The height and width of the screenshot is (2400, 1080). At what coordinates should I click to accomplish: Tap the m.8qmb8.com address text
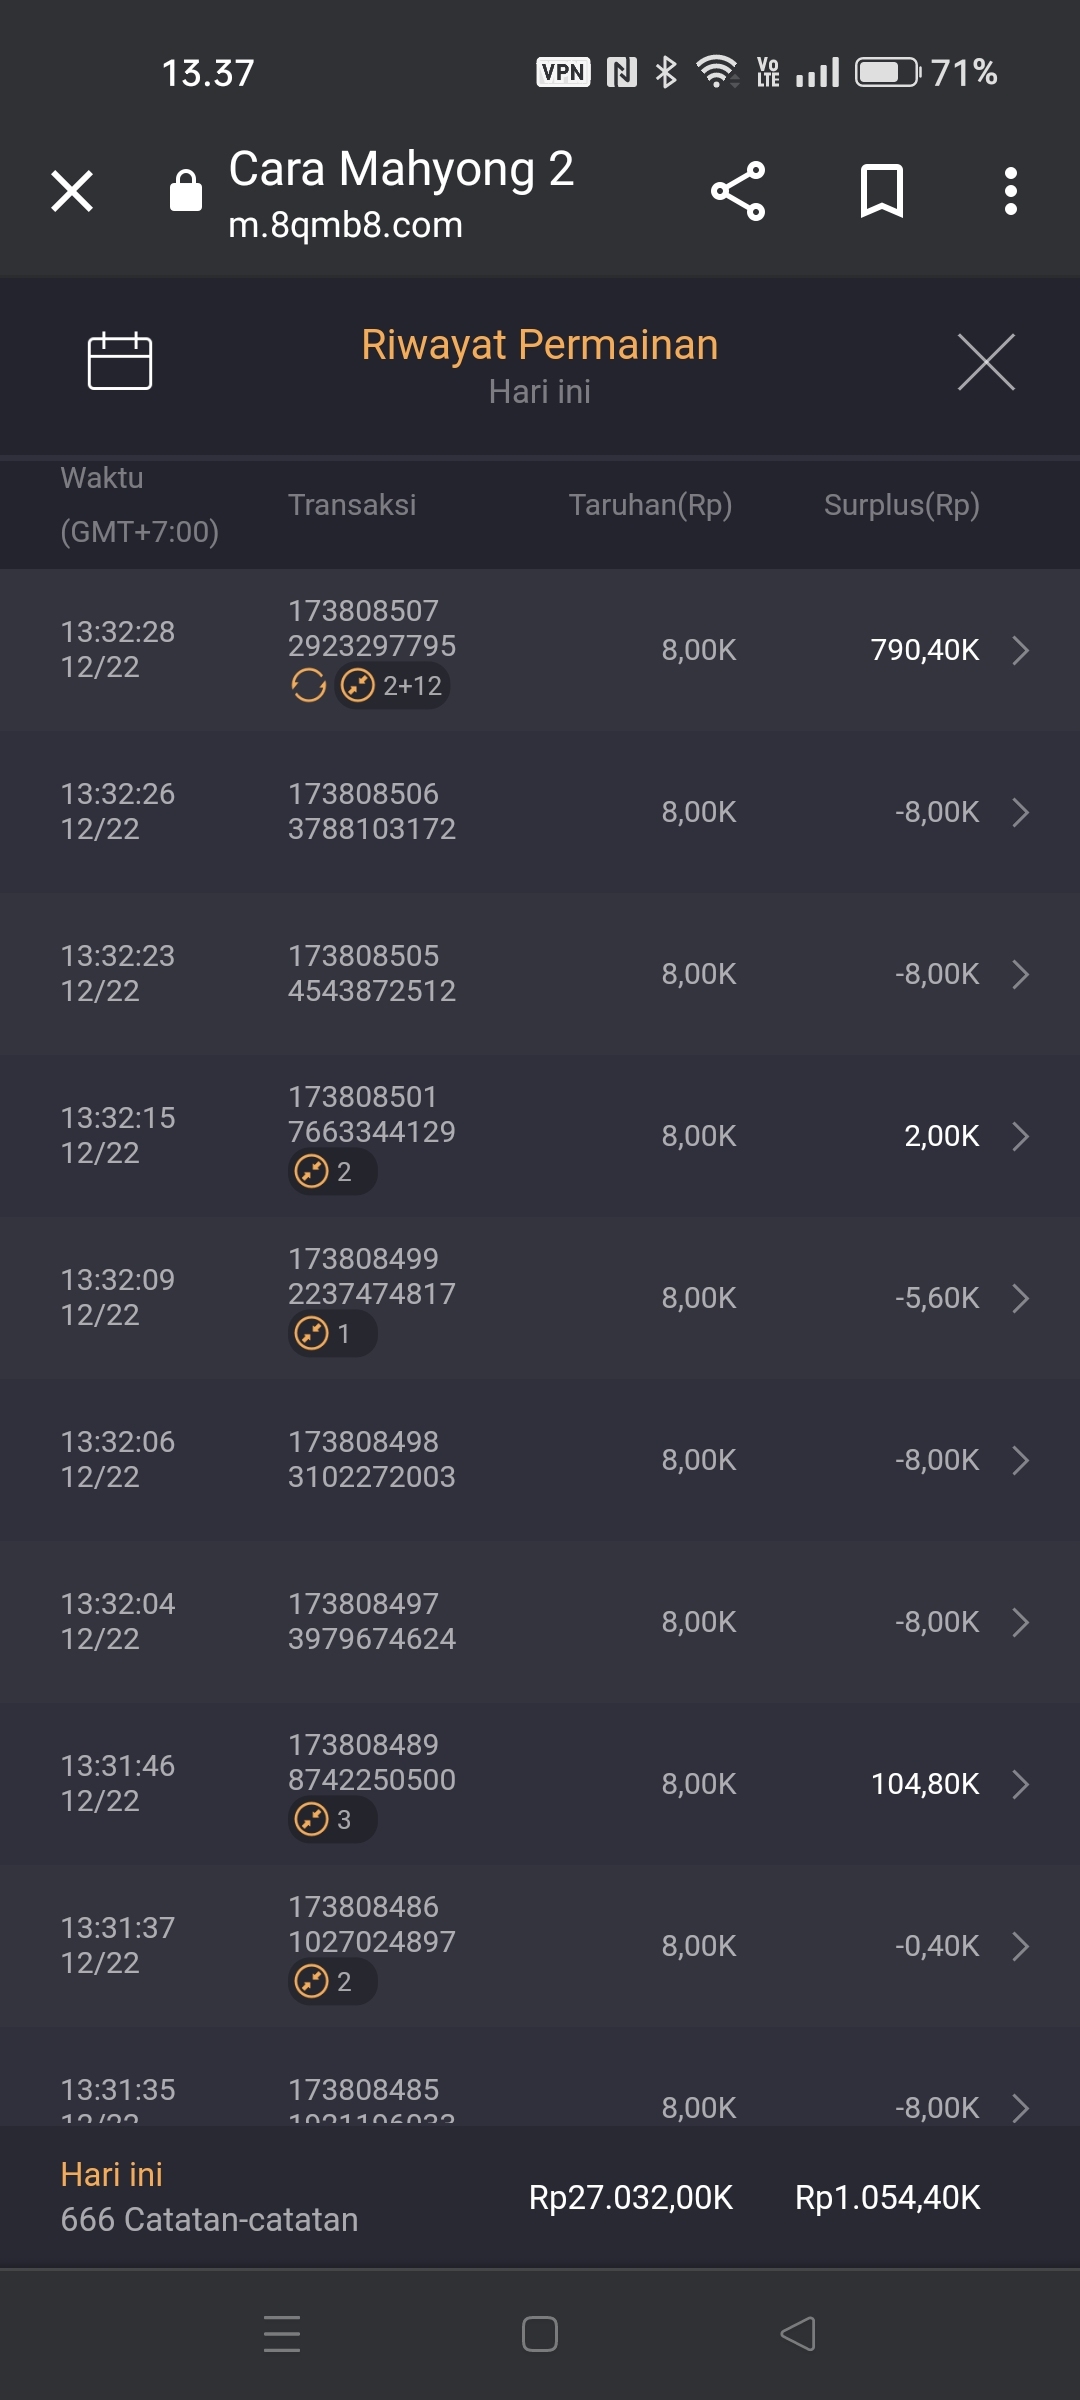tap(346, 225)
